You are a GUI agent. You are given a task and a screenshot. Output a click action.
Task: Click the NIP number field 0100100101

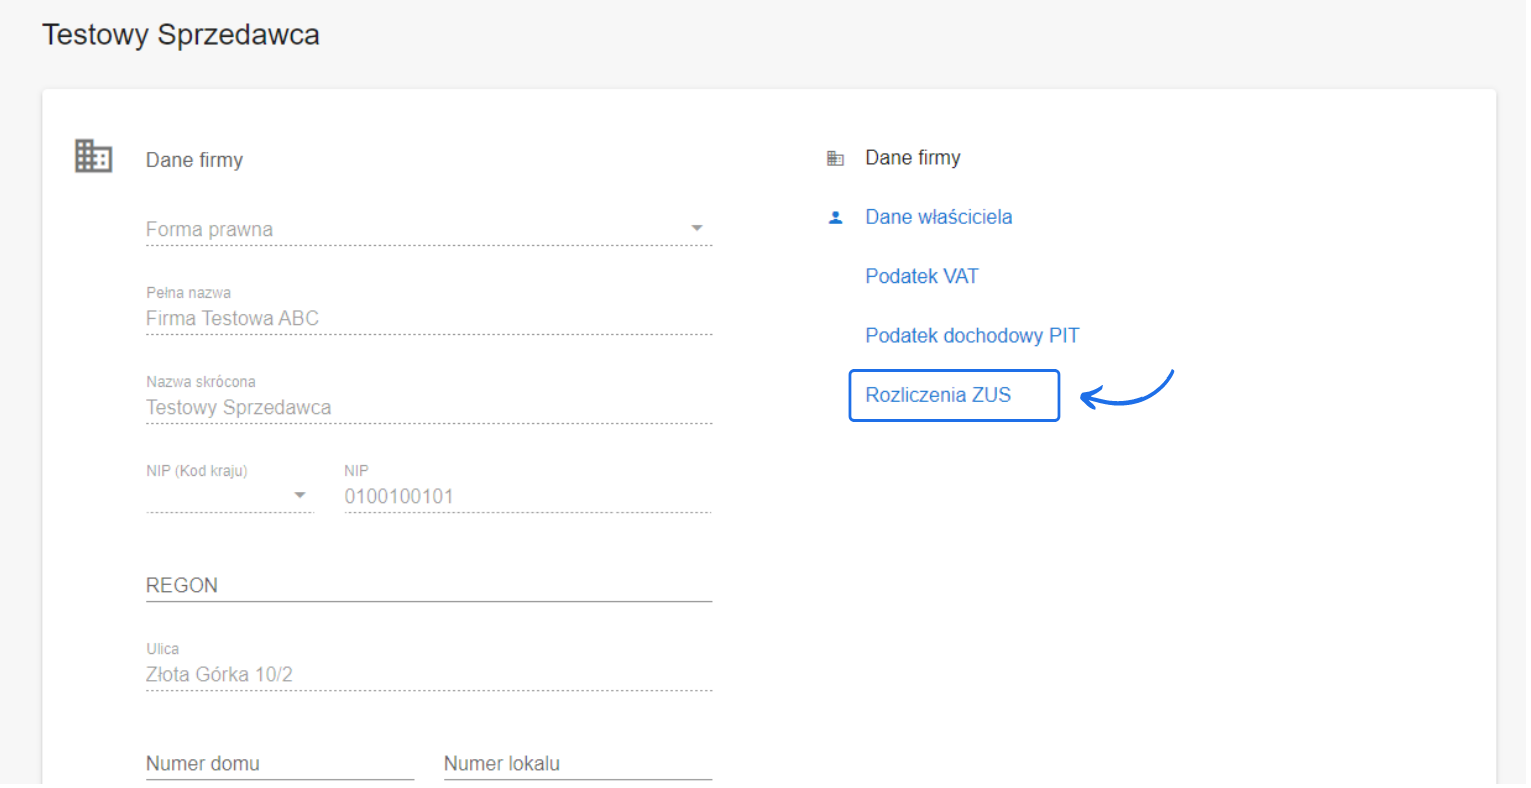click(527, 497)
